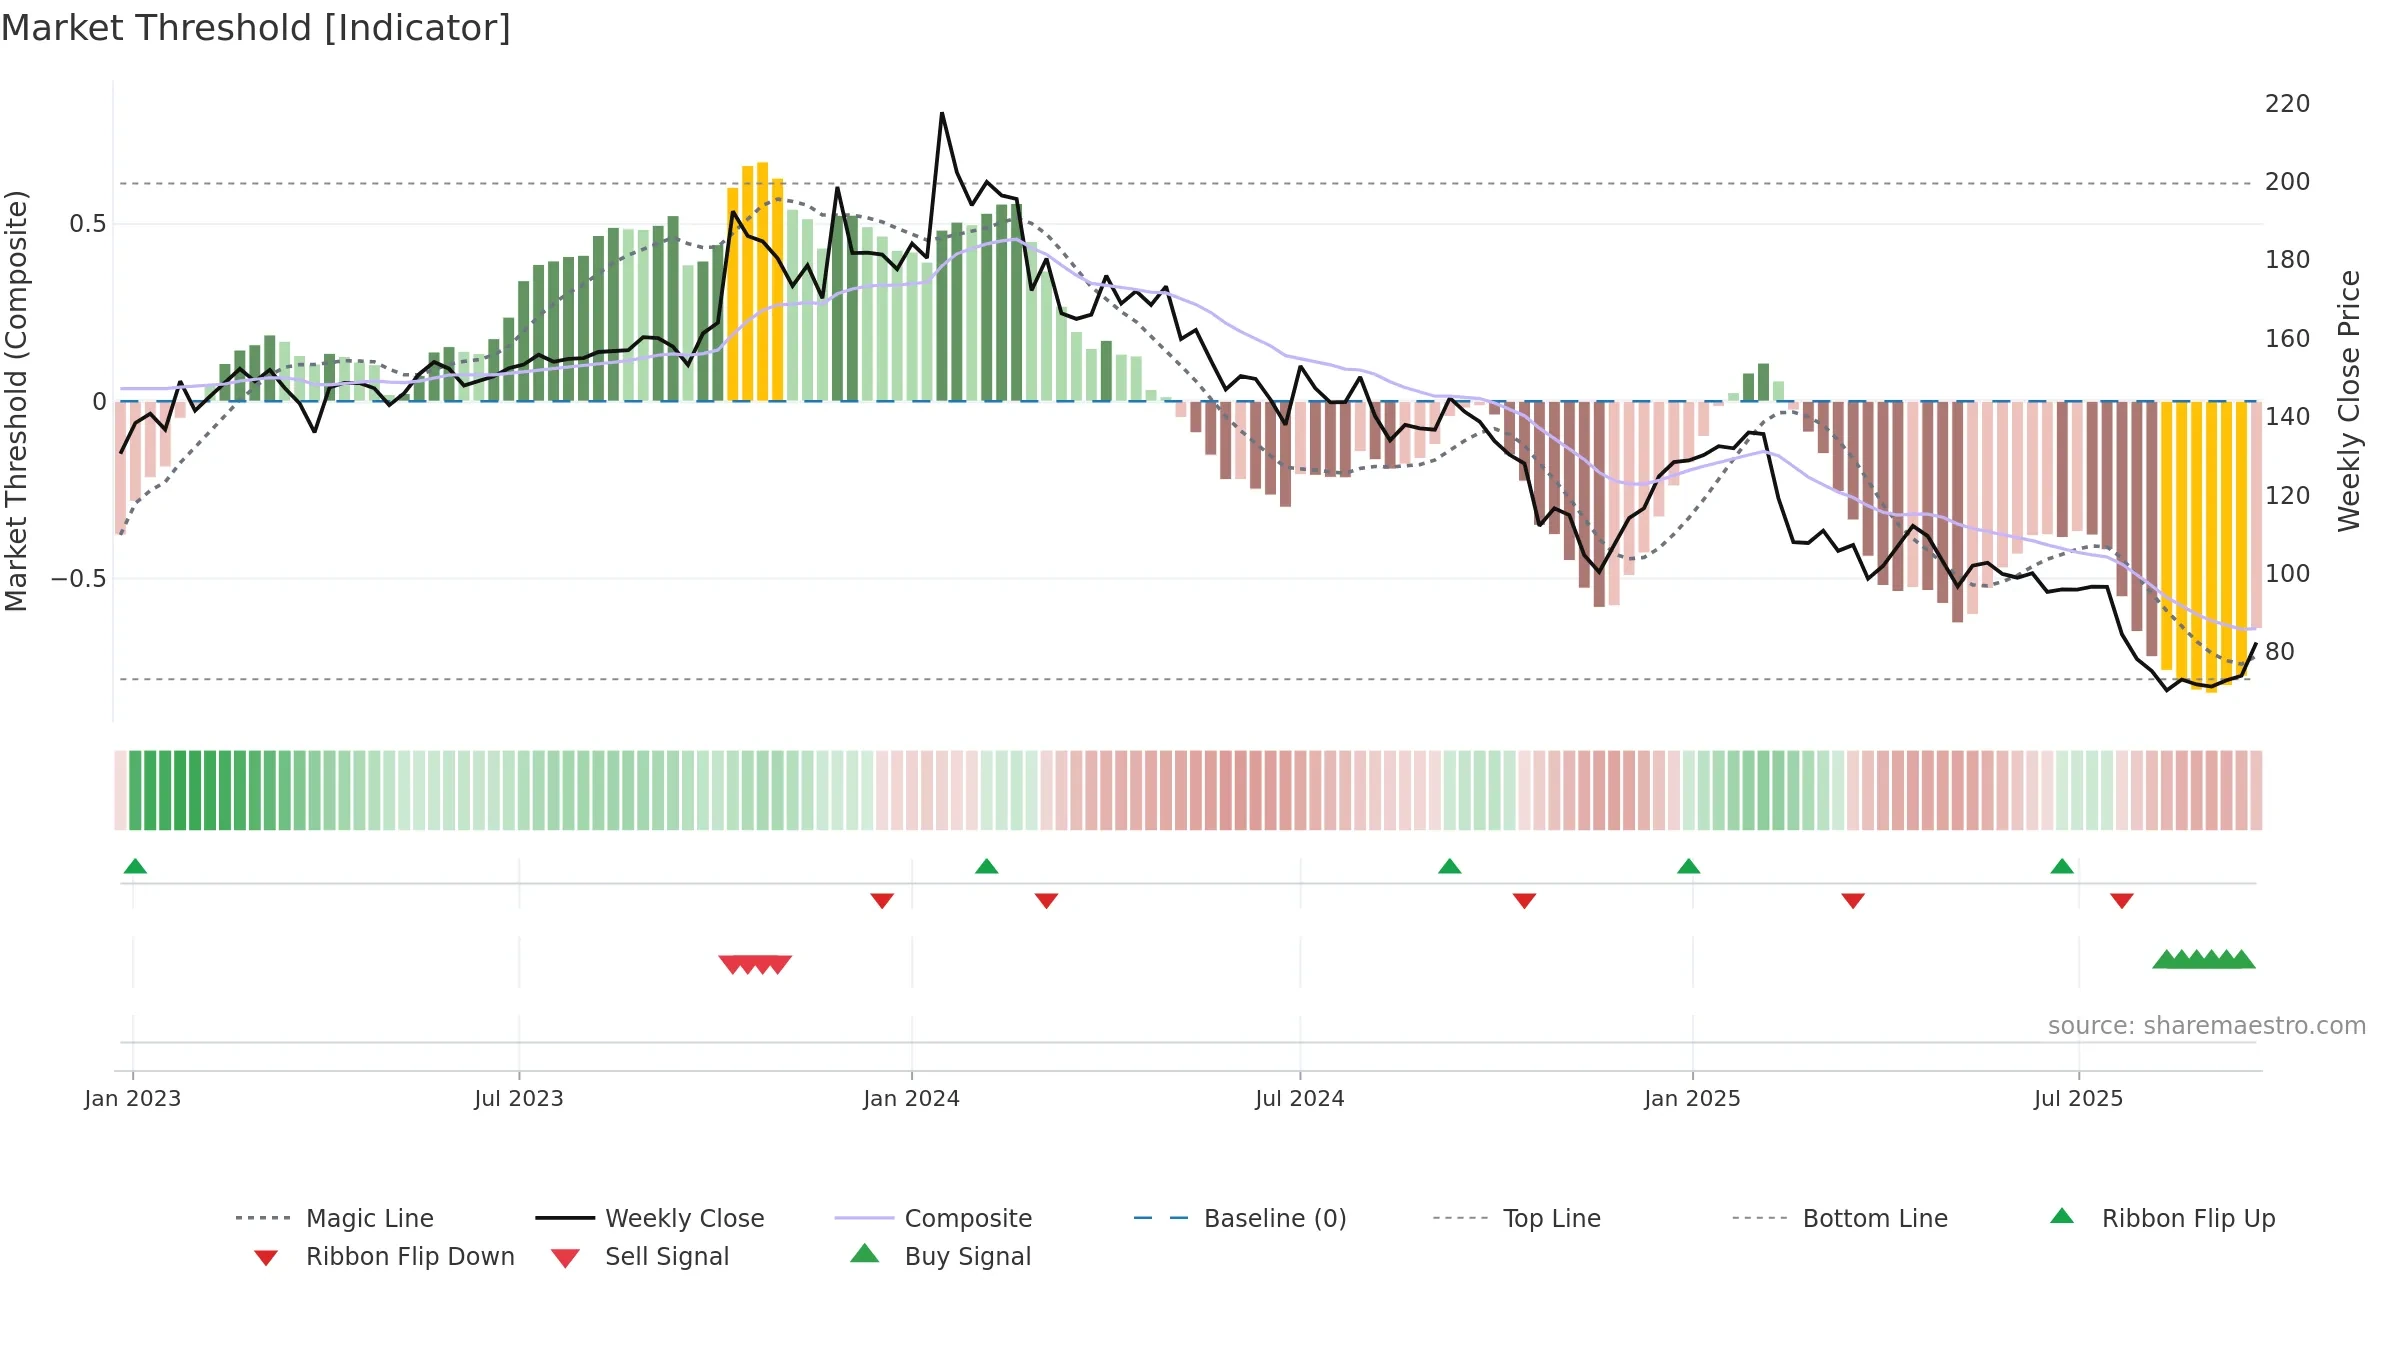The width and height of the screenshot is (2400, 1350).
Task: Click the Jul 2025 x-axis label
Action: click(x=2079, y=1099)
